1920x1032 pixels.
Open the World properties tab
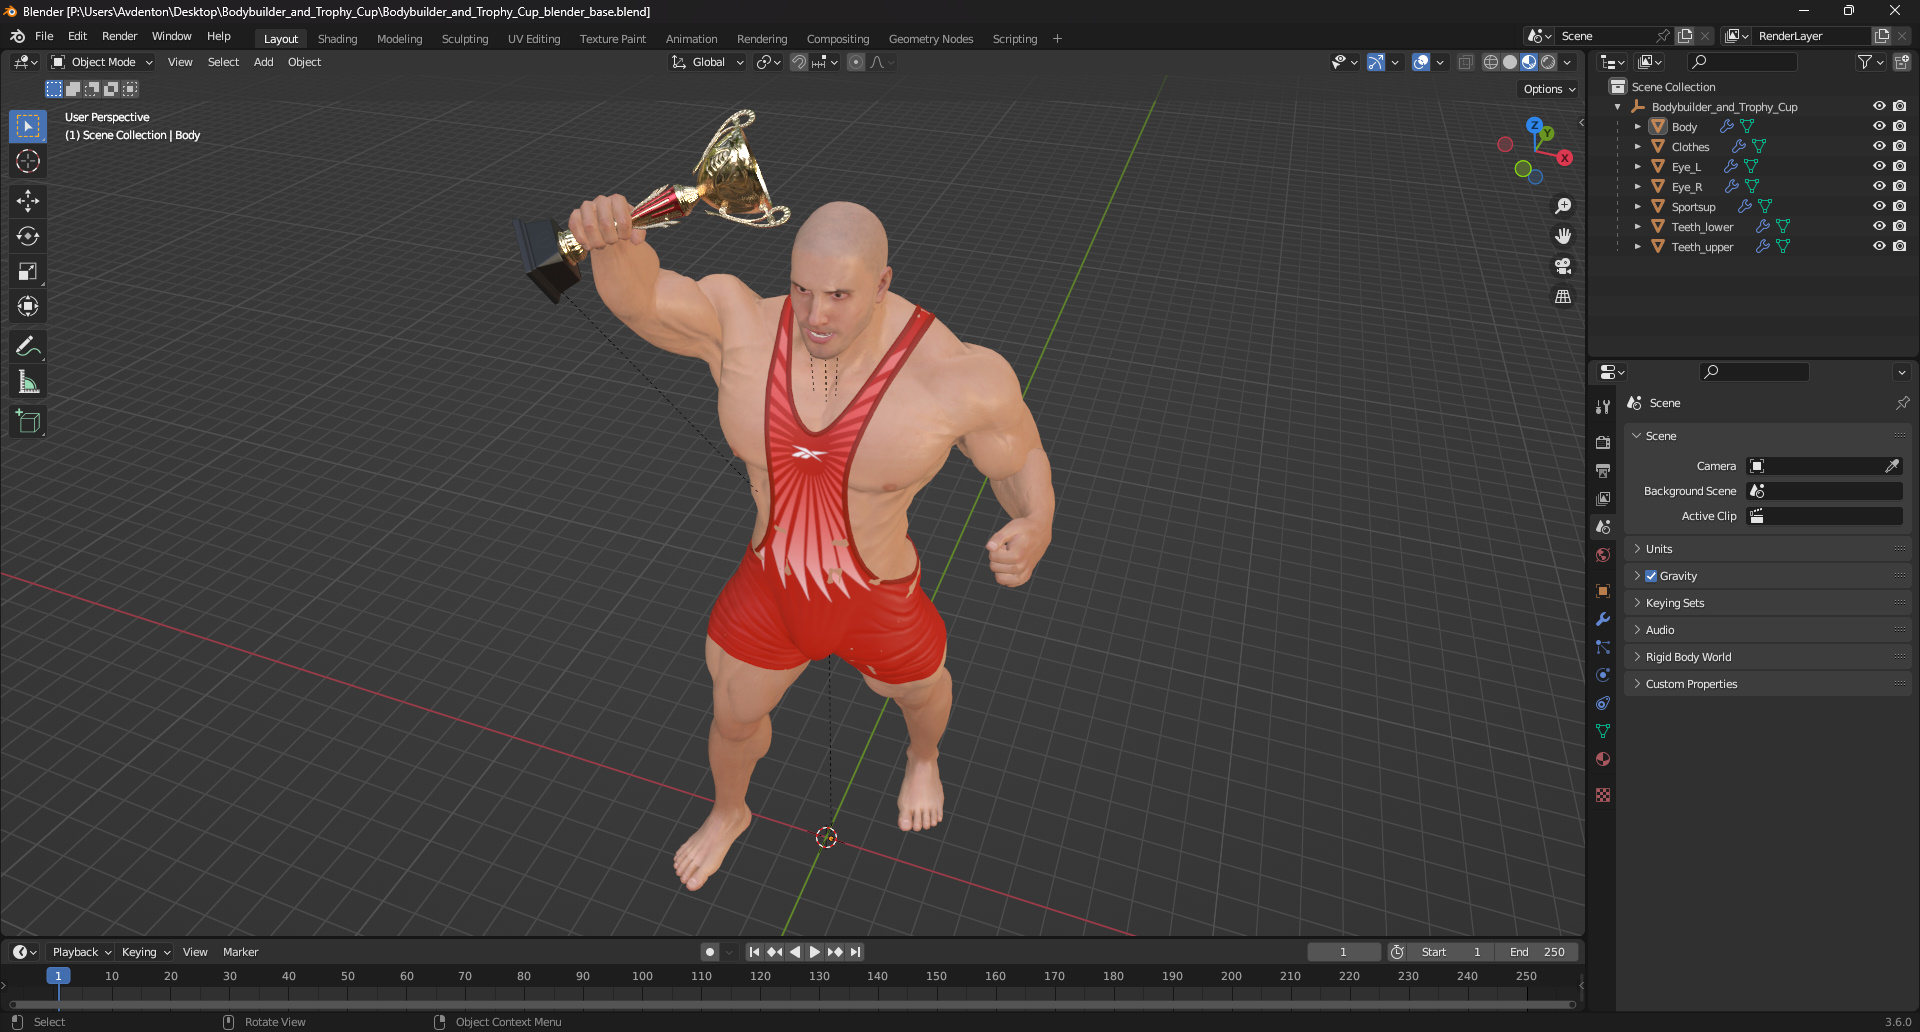(1603, 555)
